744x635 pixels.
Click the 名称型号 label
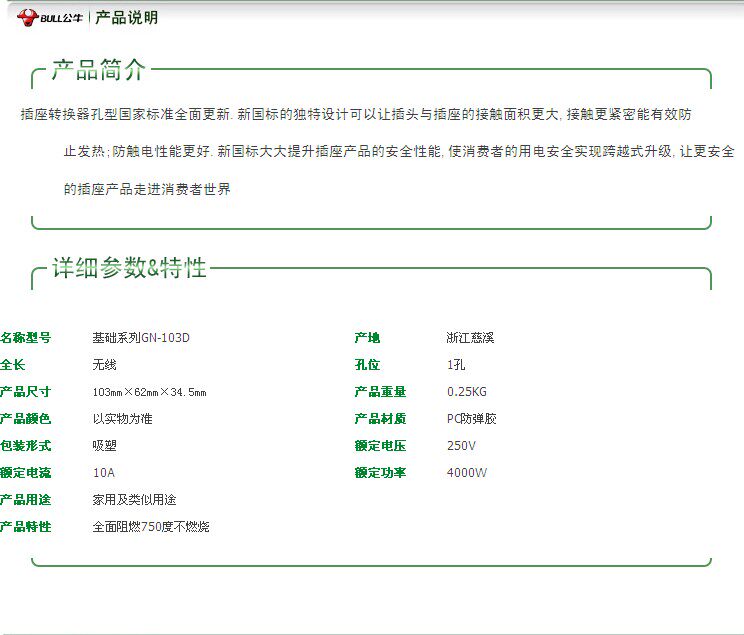(25, 338)
